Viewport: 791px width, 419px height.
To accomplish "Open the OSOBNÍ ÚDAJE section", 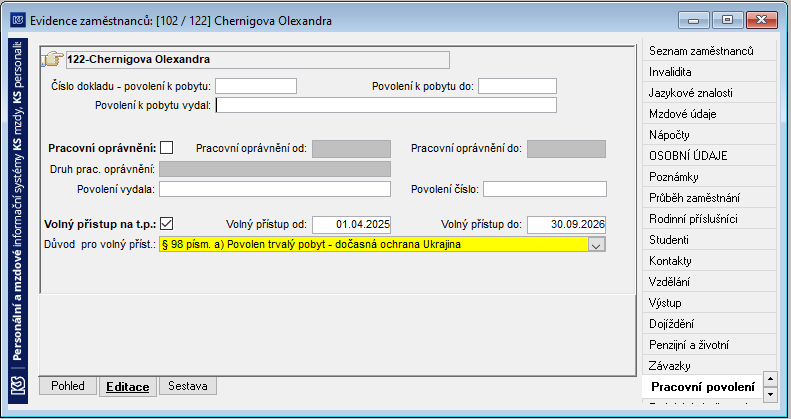I will [x=709, y=156].
